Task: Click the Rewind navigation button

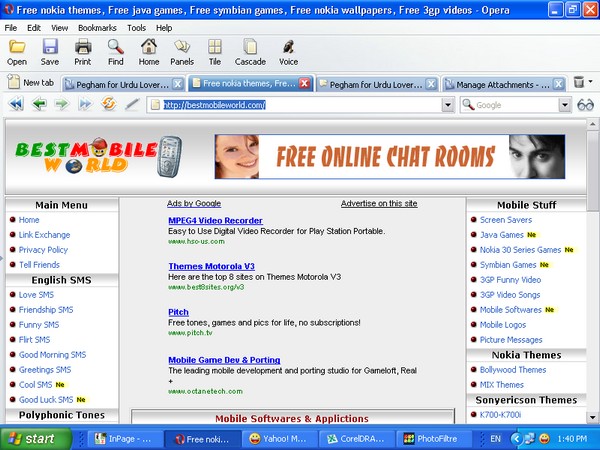Action: coord(16,104)
